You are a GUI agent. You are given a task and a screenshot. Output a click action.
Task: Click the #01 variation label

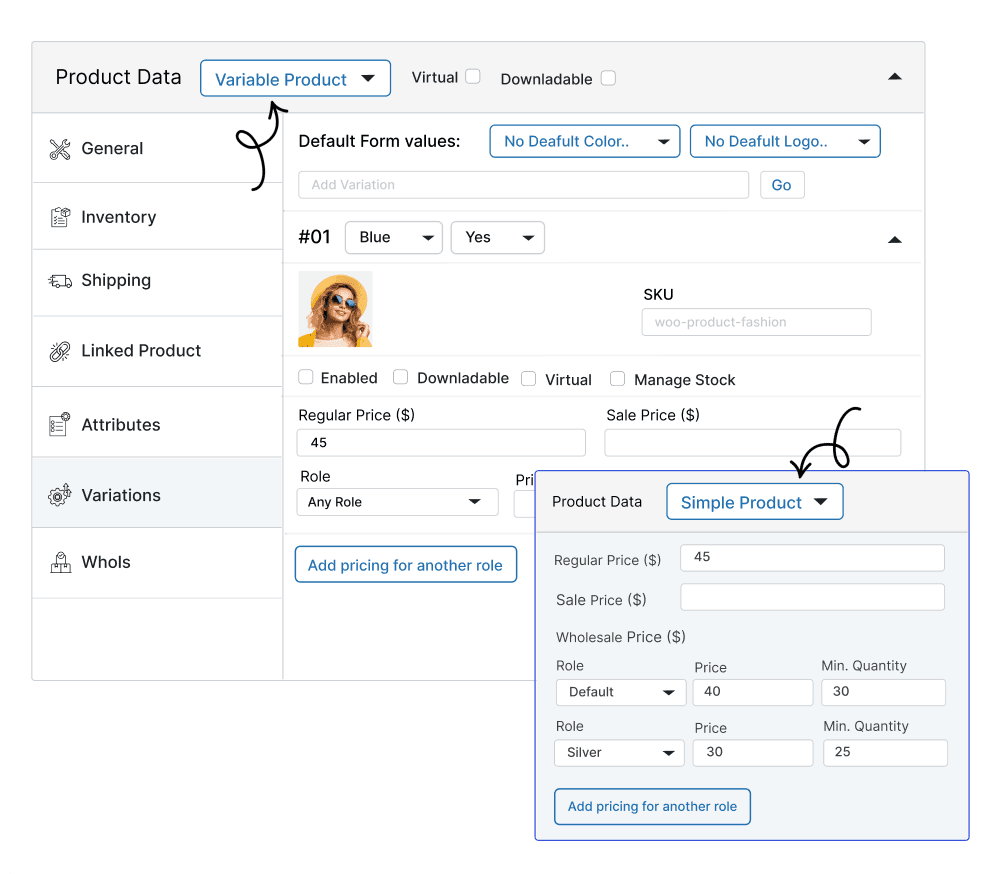click(x=314, y=237)
